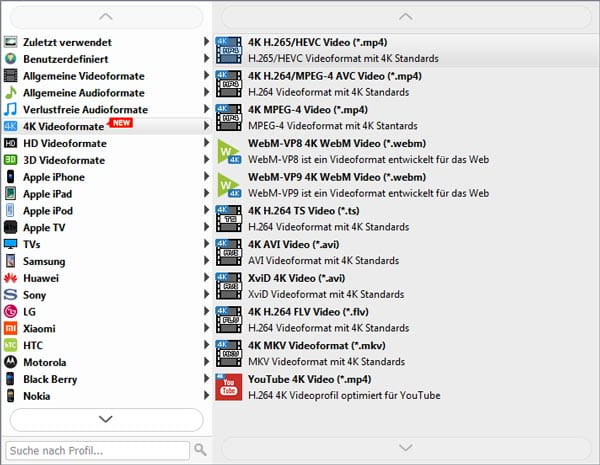Click the Verlustfreie Audioformate music note icon
Viewport: 600px width, 465px height.
[x=11, y=109]
